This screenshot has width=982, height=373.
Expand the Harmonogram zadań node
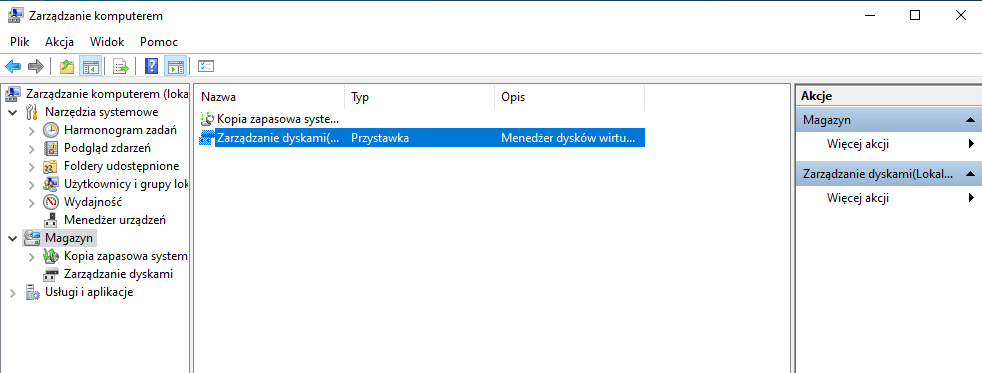(x=32, y=131)
